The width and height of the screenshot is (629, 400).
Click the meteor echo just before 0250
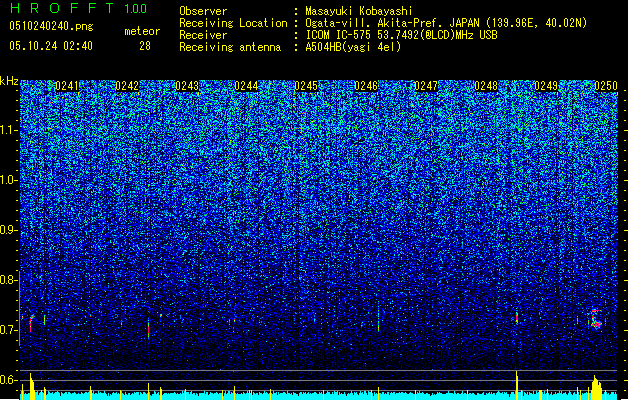(596, 319)
